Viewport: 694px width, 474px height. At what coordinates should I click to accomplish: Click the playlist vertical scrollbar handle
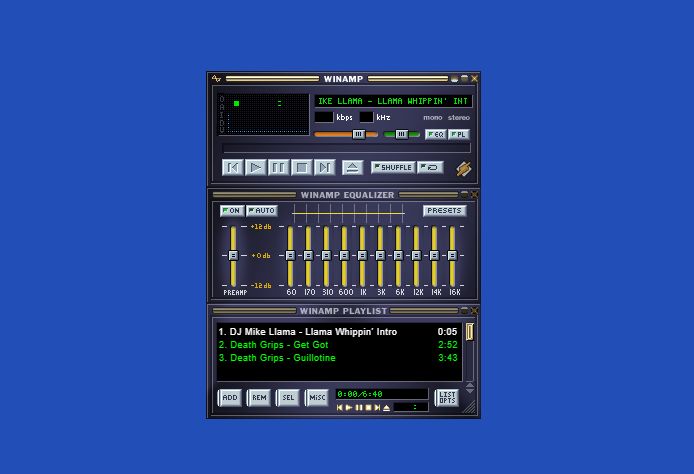coord(470,332)
